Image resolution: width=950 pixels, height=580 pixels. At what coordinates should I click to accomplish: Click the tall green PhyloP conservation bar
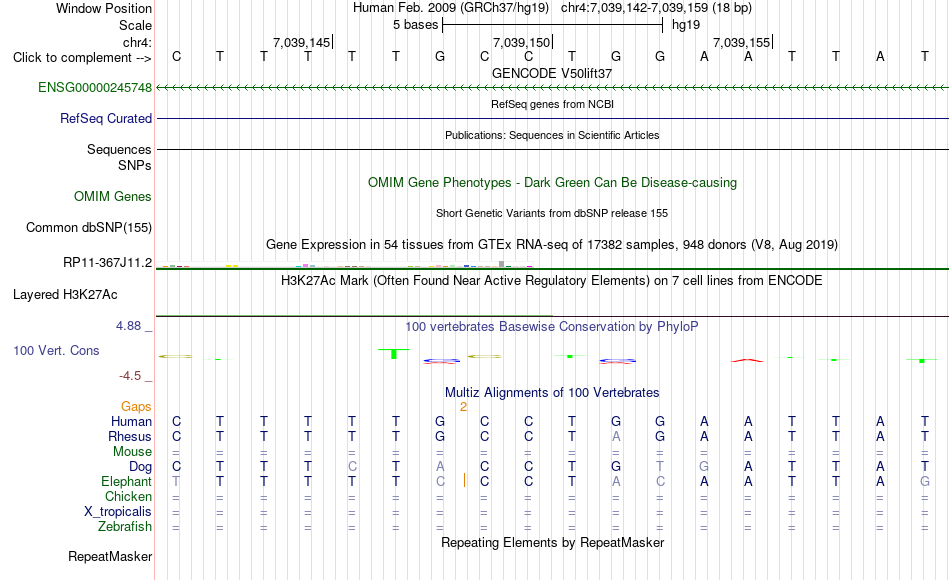[394, 354]
